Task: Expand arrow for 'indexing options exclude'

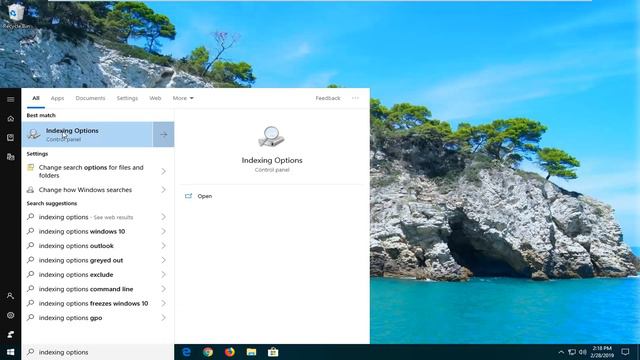Action: pos(163,275)
